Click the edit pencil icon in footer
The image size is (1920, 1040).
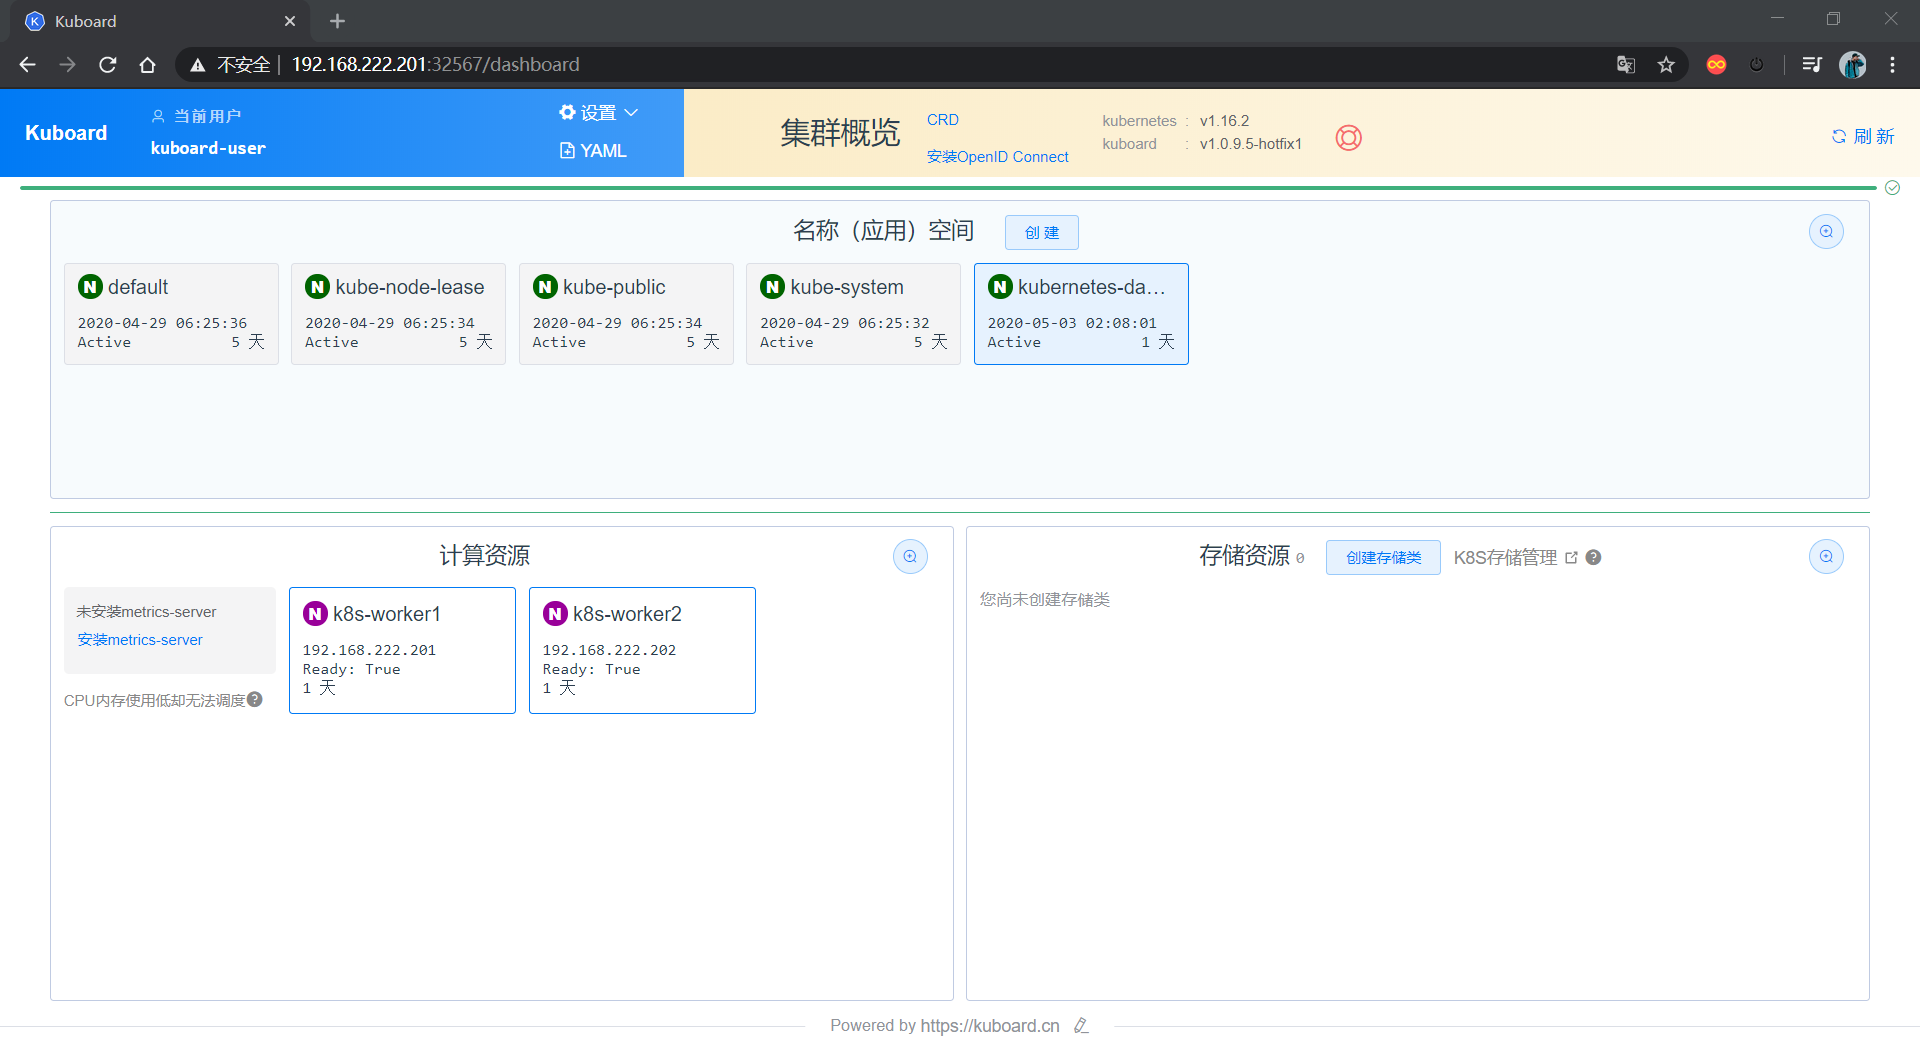click(x=1081, y=1026)
